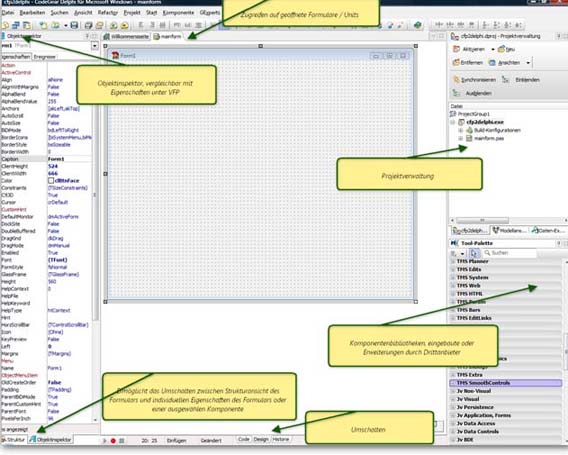Click the Caption property value Form1

(x=56, y=159)
